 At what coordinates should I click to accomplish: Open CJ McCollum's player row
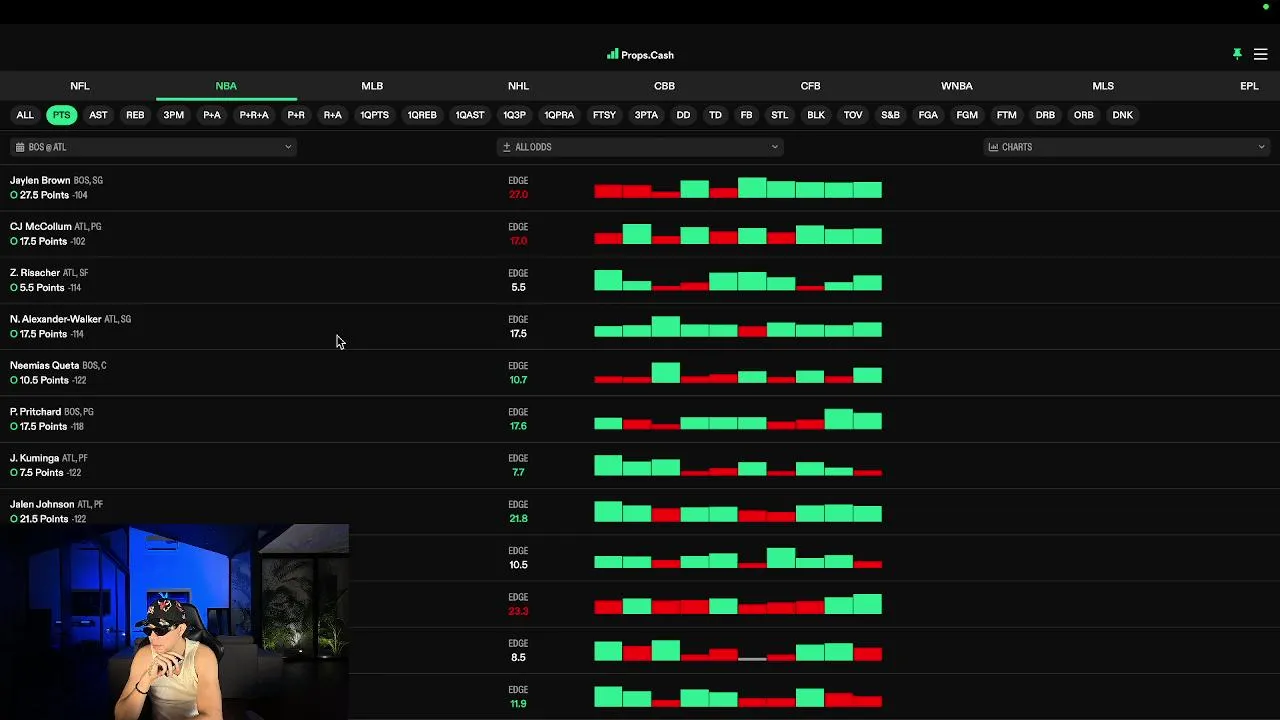(x=640, y=234)
